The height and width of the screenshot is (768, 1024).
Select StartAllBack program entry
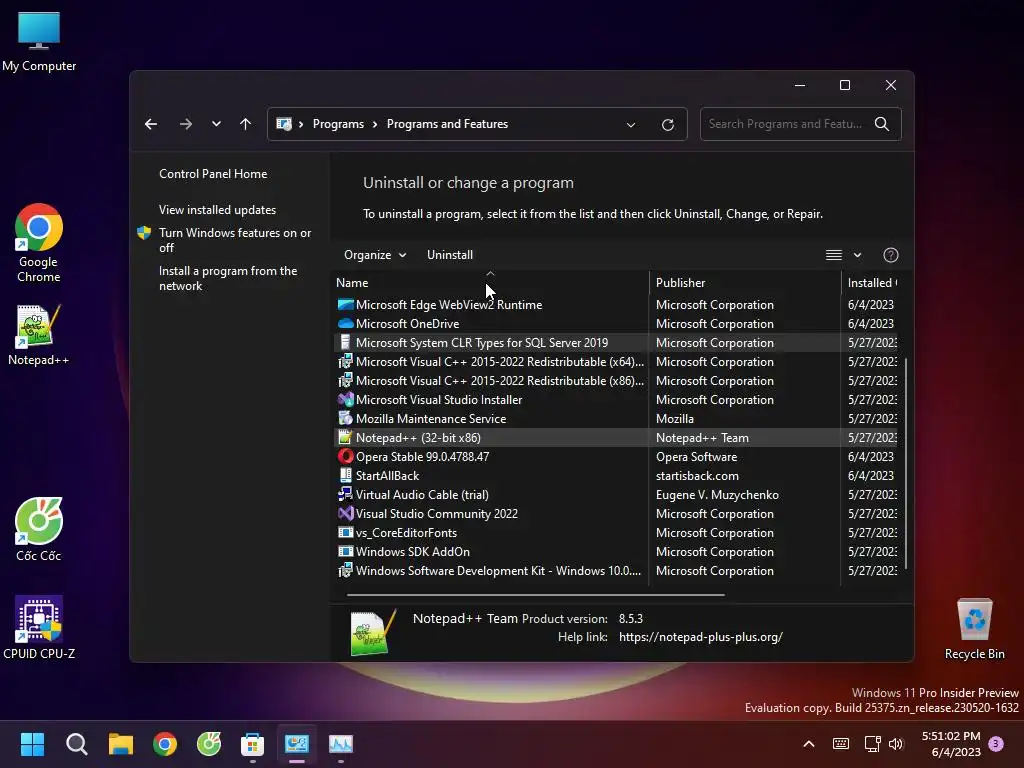616,475
